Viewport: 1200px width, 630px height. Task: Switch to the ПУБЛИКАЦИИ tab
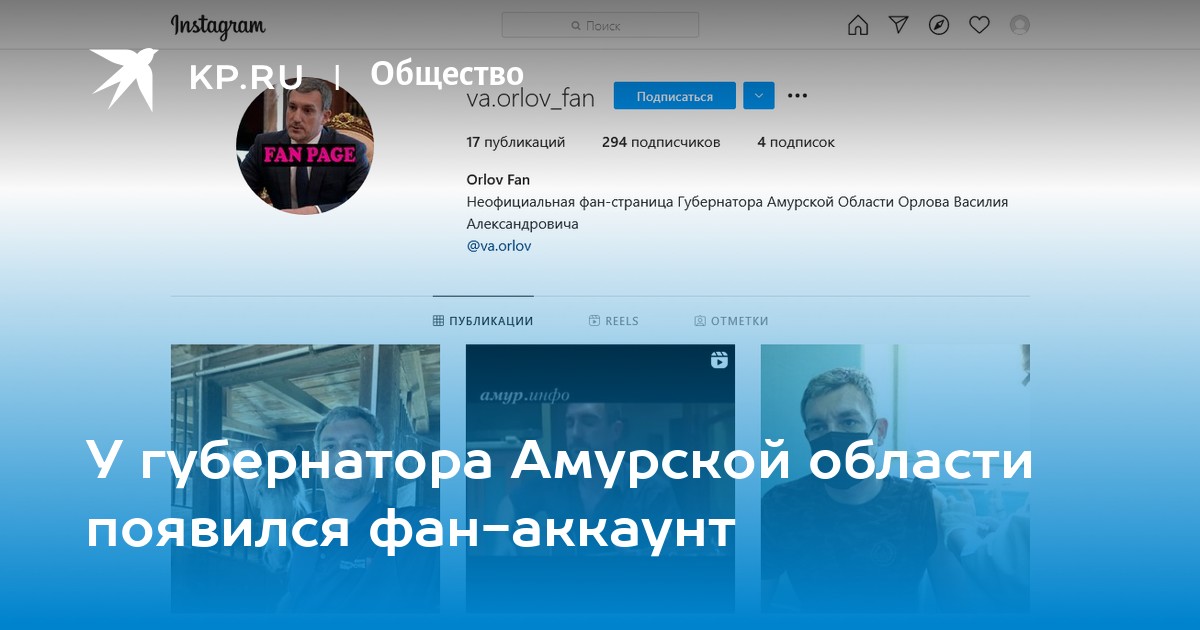(483, 321)
